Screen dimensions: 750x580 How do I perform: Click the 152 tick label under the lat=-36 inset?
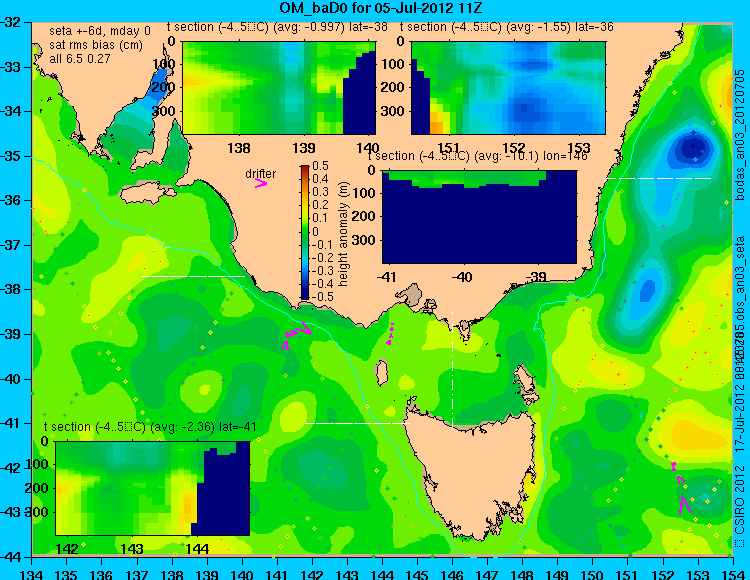point(514,148)
